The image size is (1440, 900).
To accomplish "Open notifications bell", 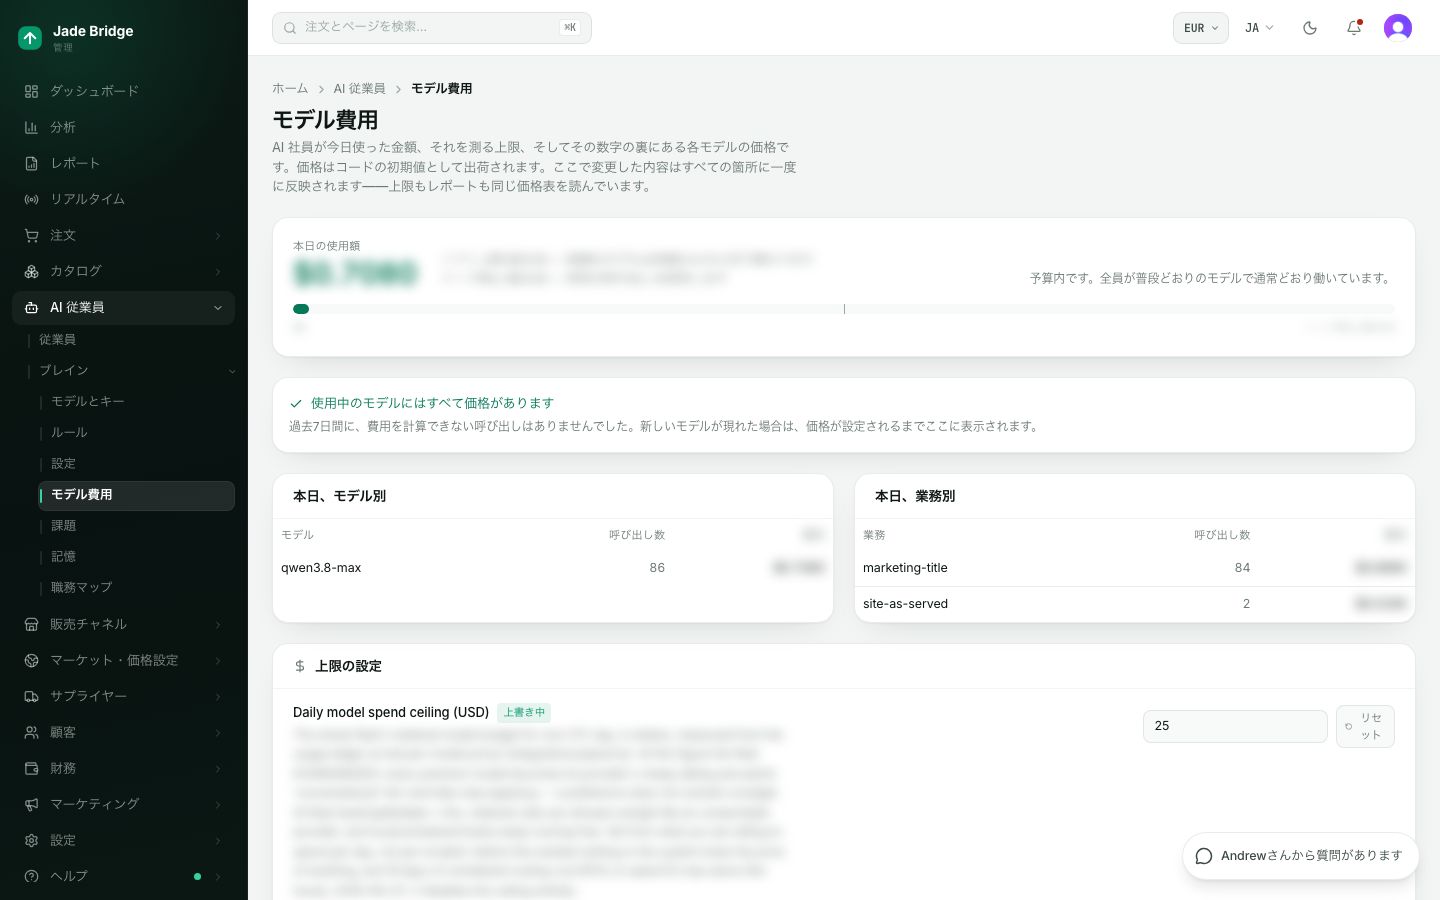I will coord(1354,28).
